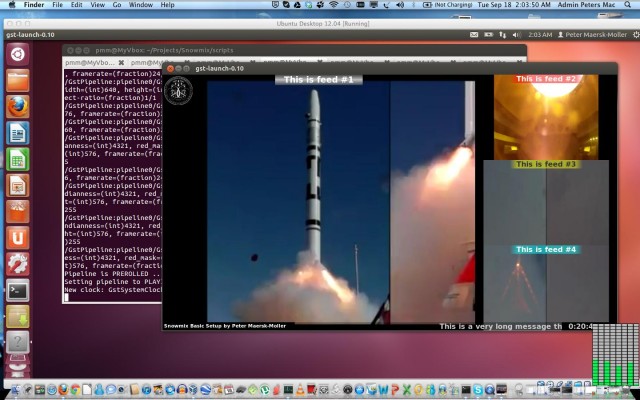The height and width of the screenshot is (400, 640).
Task: Select first pmm@MyVbox terminal tab
Action: tap(96, 63)
